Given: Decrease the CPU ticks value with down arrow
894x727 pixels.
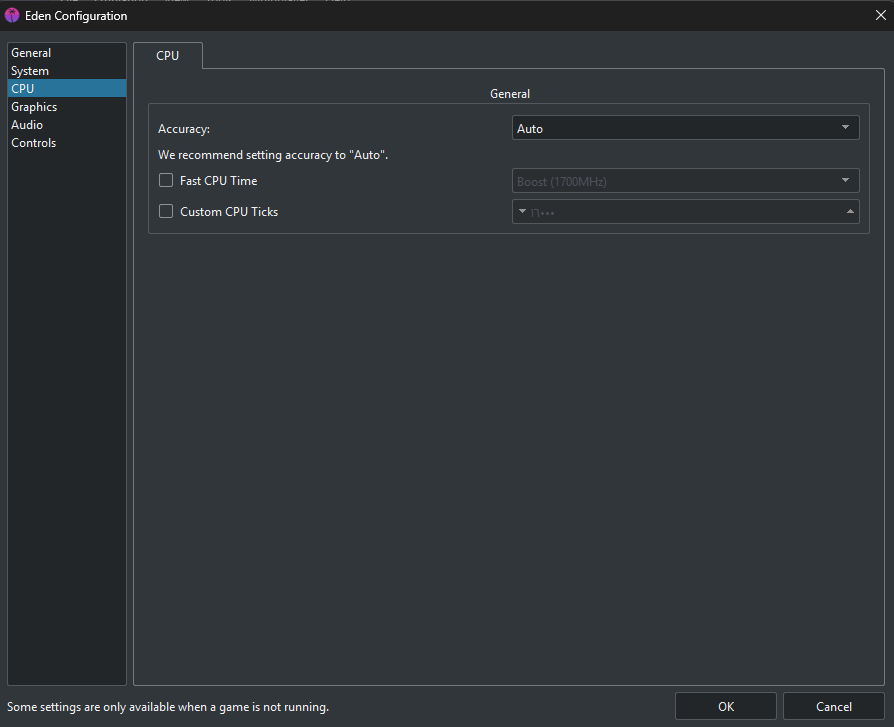Looking at the screenshot, I should coord(522,212).
